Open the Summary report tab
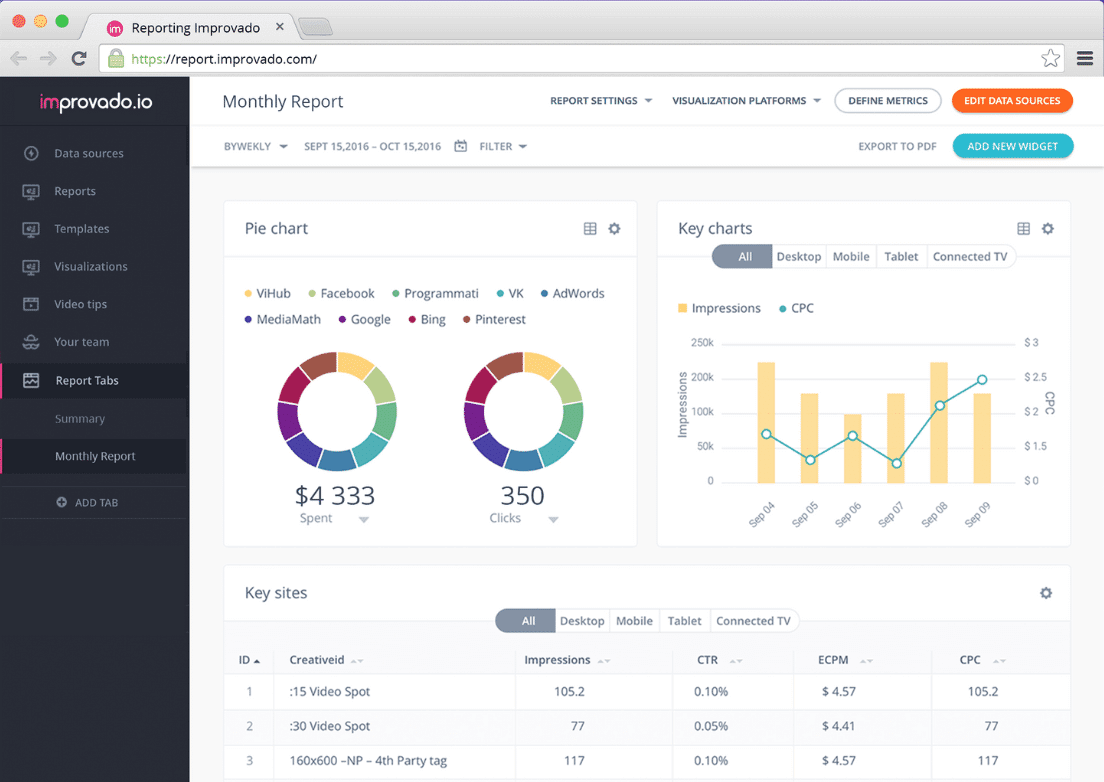Viewport: 1104px width, 782px height. tap(80, 419)
